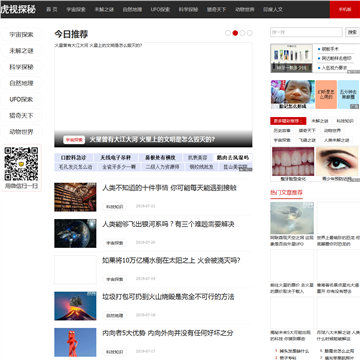
Task: Click the eye makeup ad image
Action: pyautogui.click(x=337, y=162)
